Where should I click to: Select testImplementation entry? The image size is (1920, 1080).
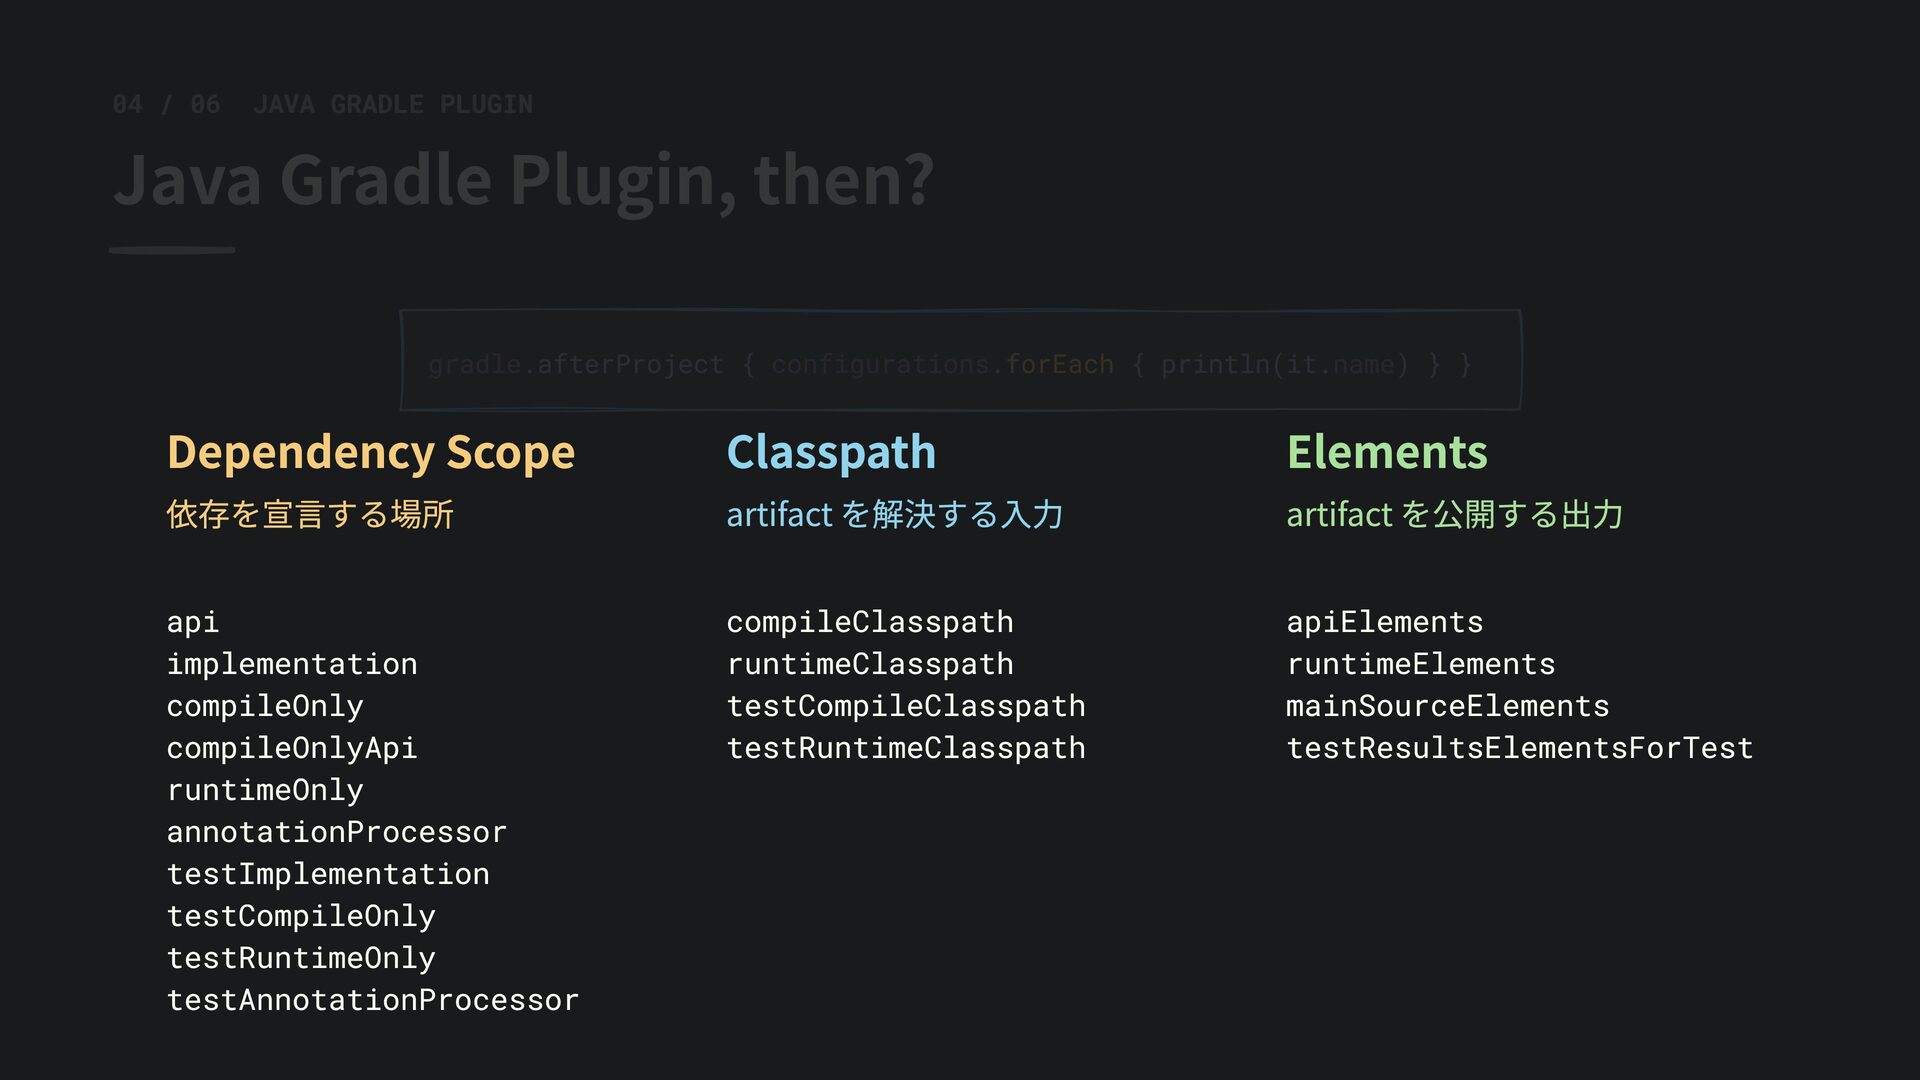(x=328, y=874)
